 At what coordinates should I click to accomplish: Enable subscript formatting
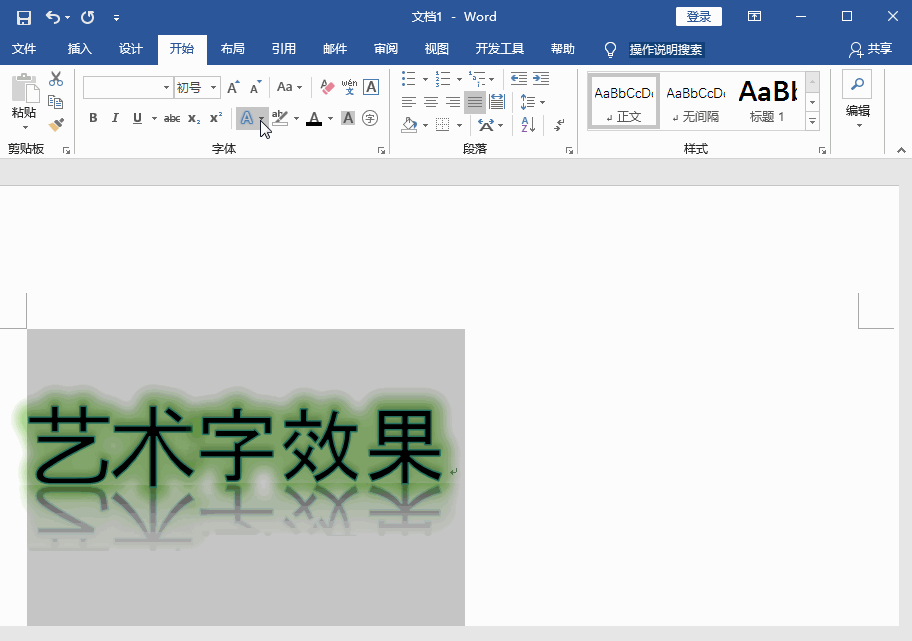pyautogui.click(x=195, y=117)
